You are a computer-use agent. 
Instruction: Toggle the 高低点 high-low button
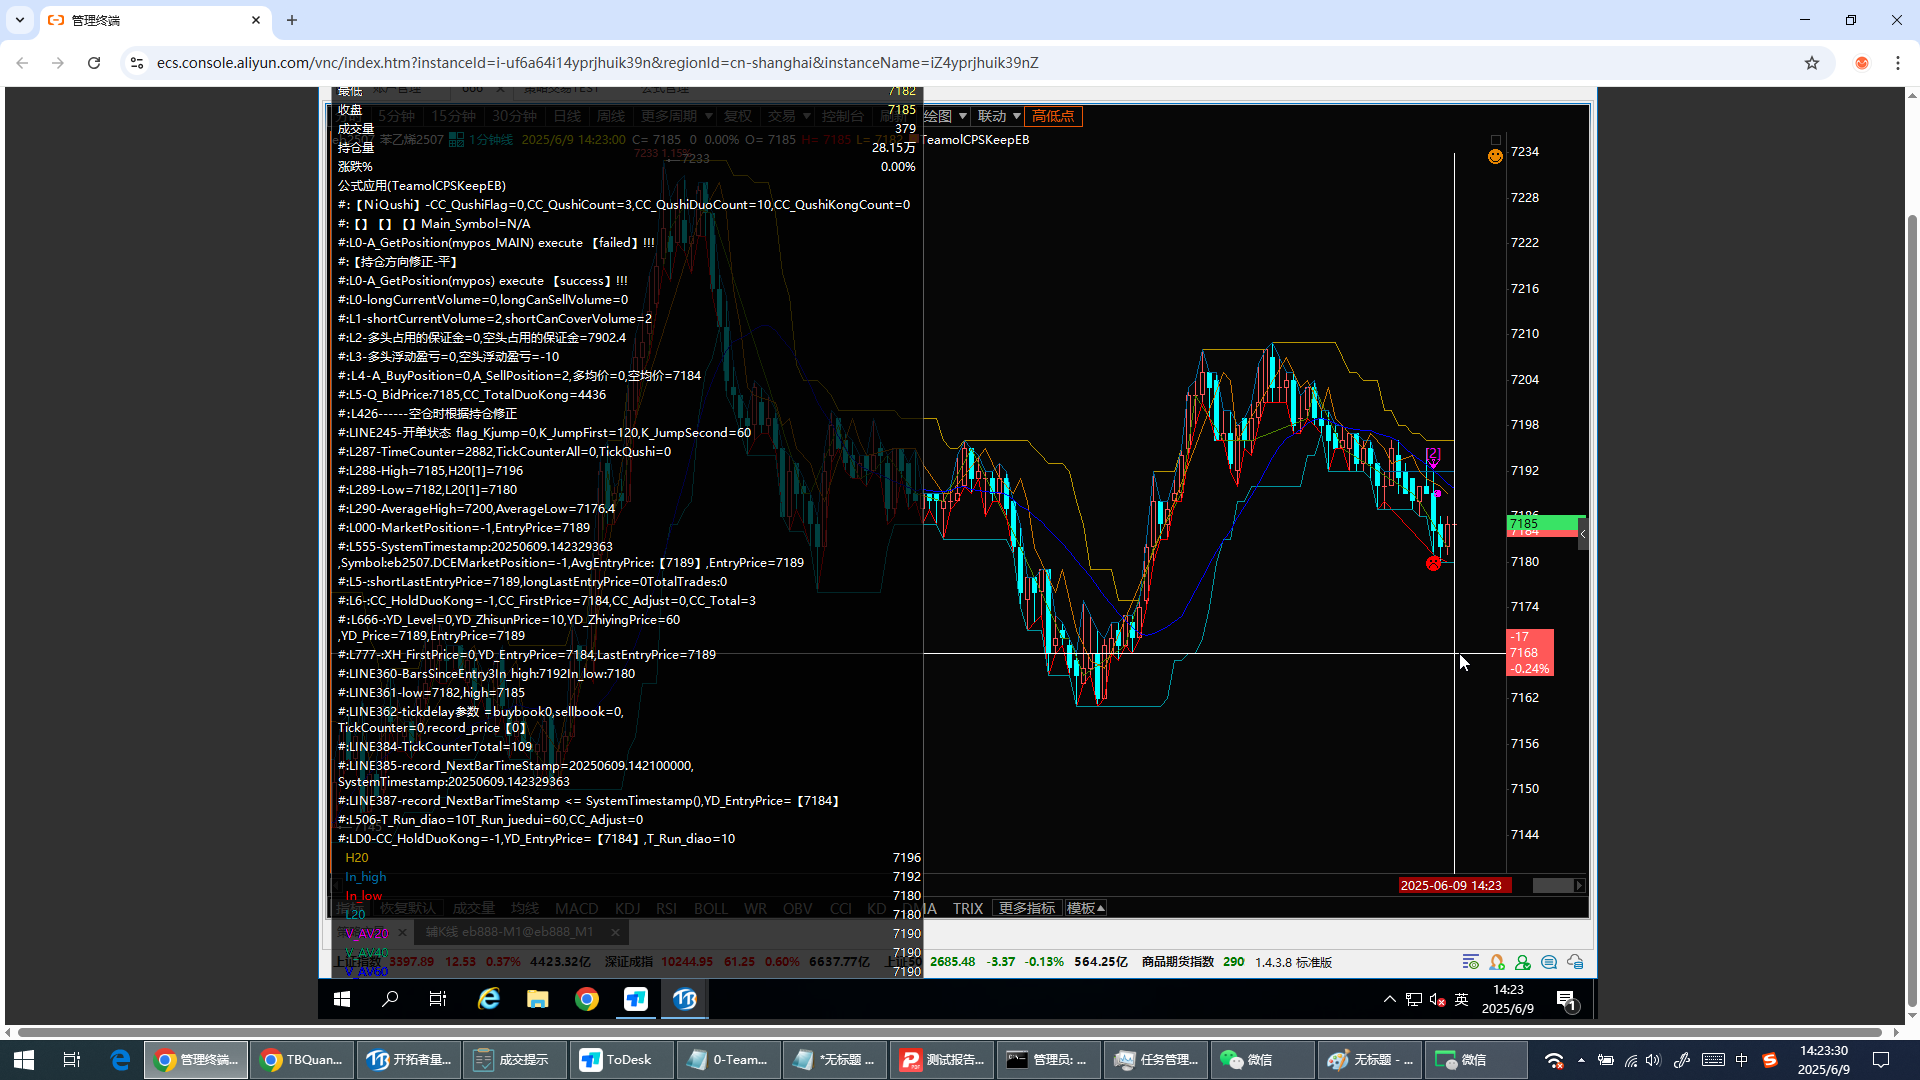1053,116
